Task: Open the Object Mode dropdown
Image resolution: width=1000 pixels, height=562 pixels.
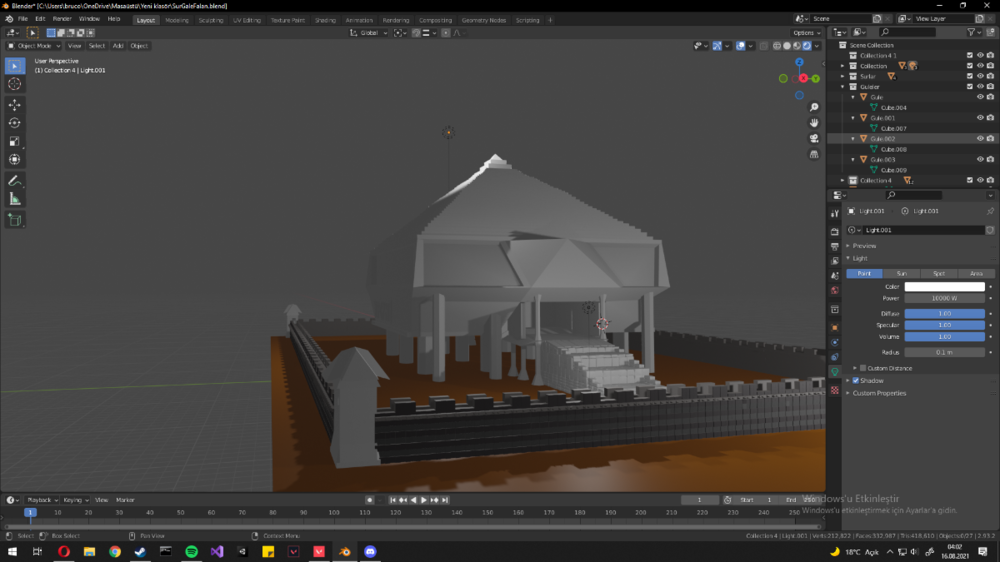Action: [34, 46]
